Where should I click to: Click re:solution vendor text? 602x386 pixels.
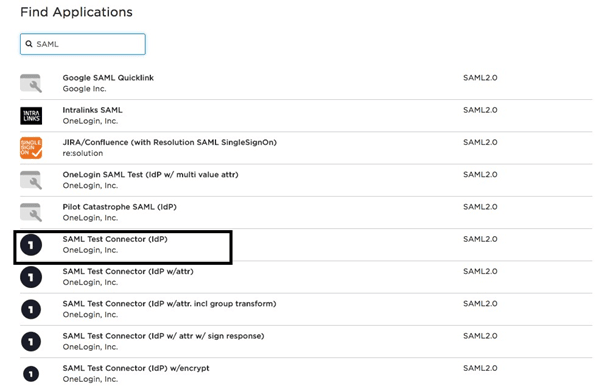point(83,153)
